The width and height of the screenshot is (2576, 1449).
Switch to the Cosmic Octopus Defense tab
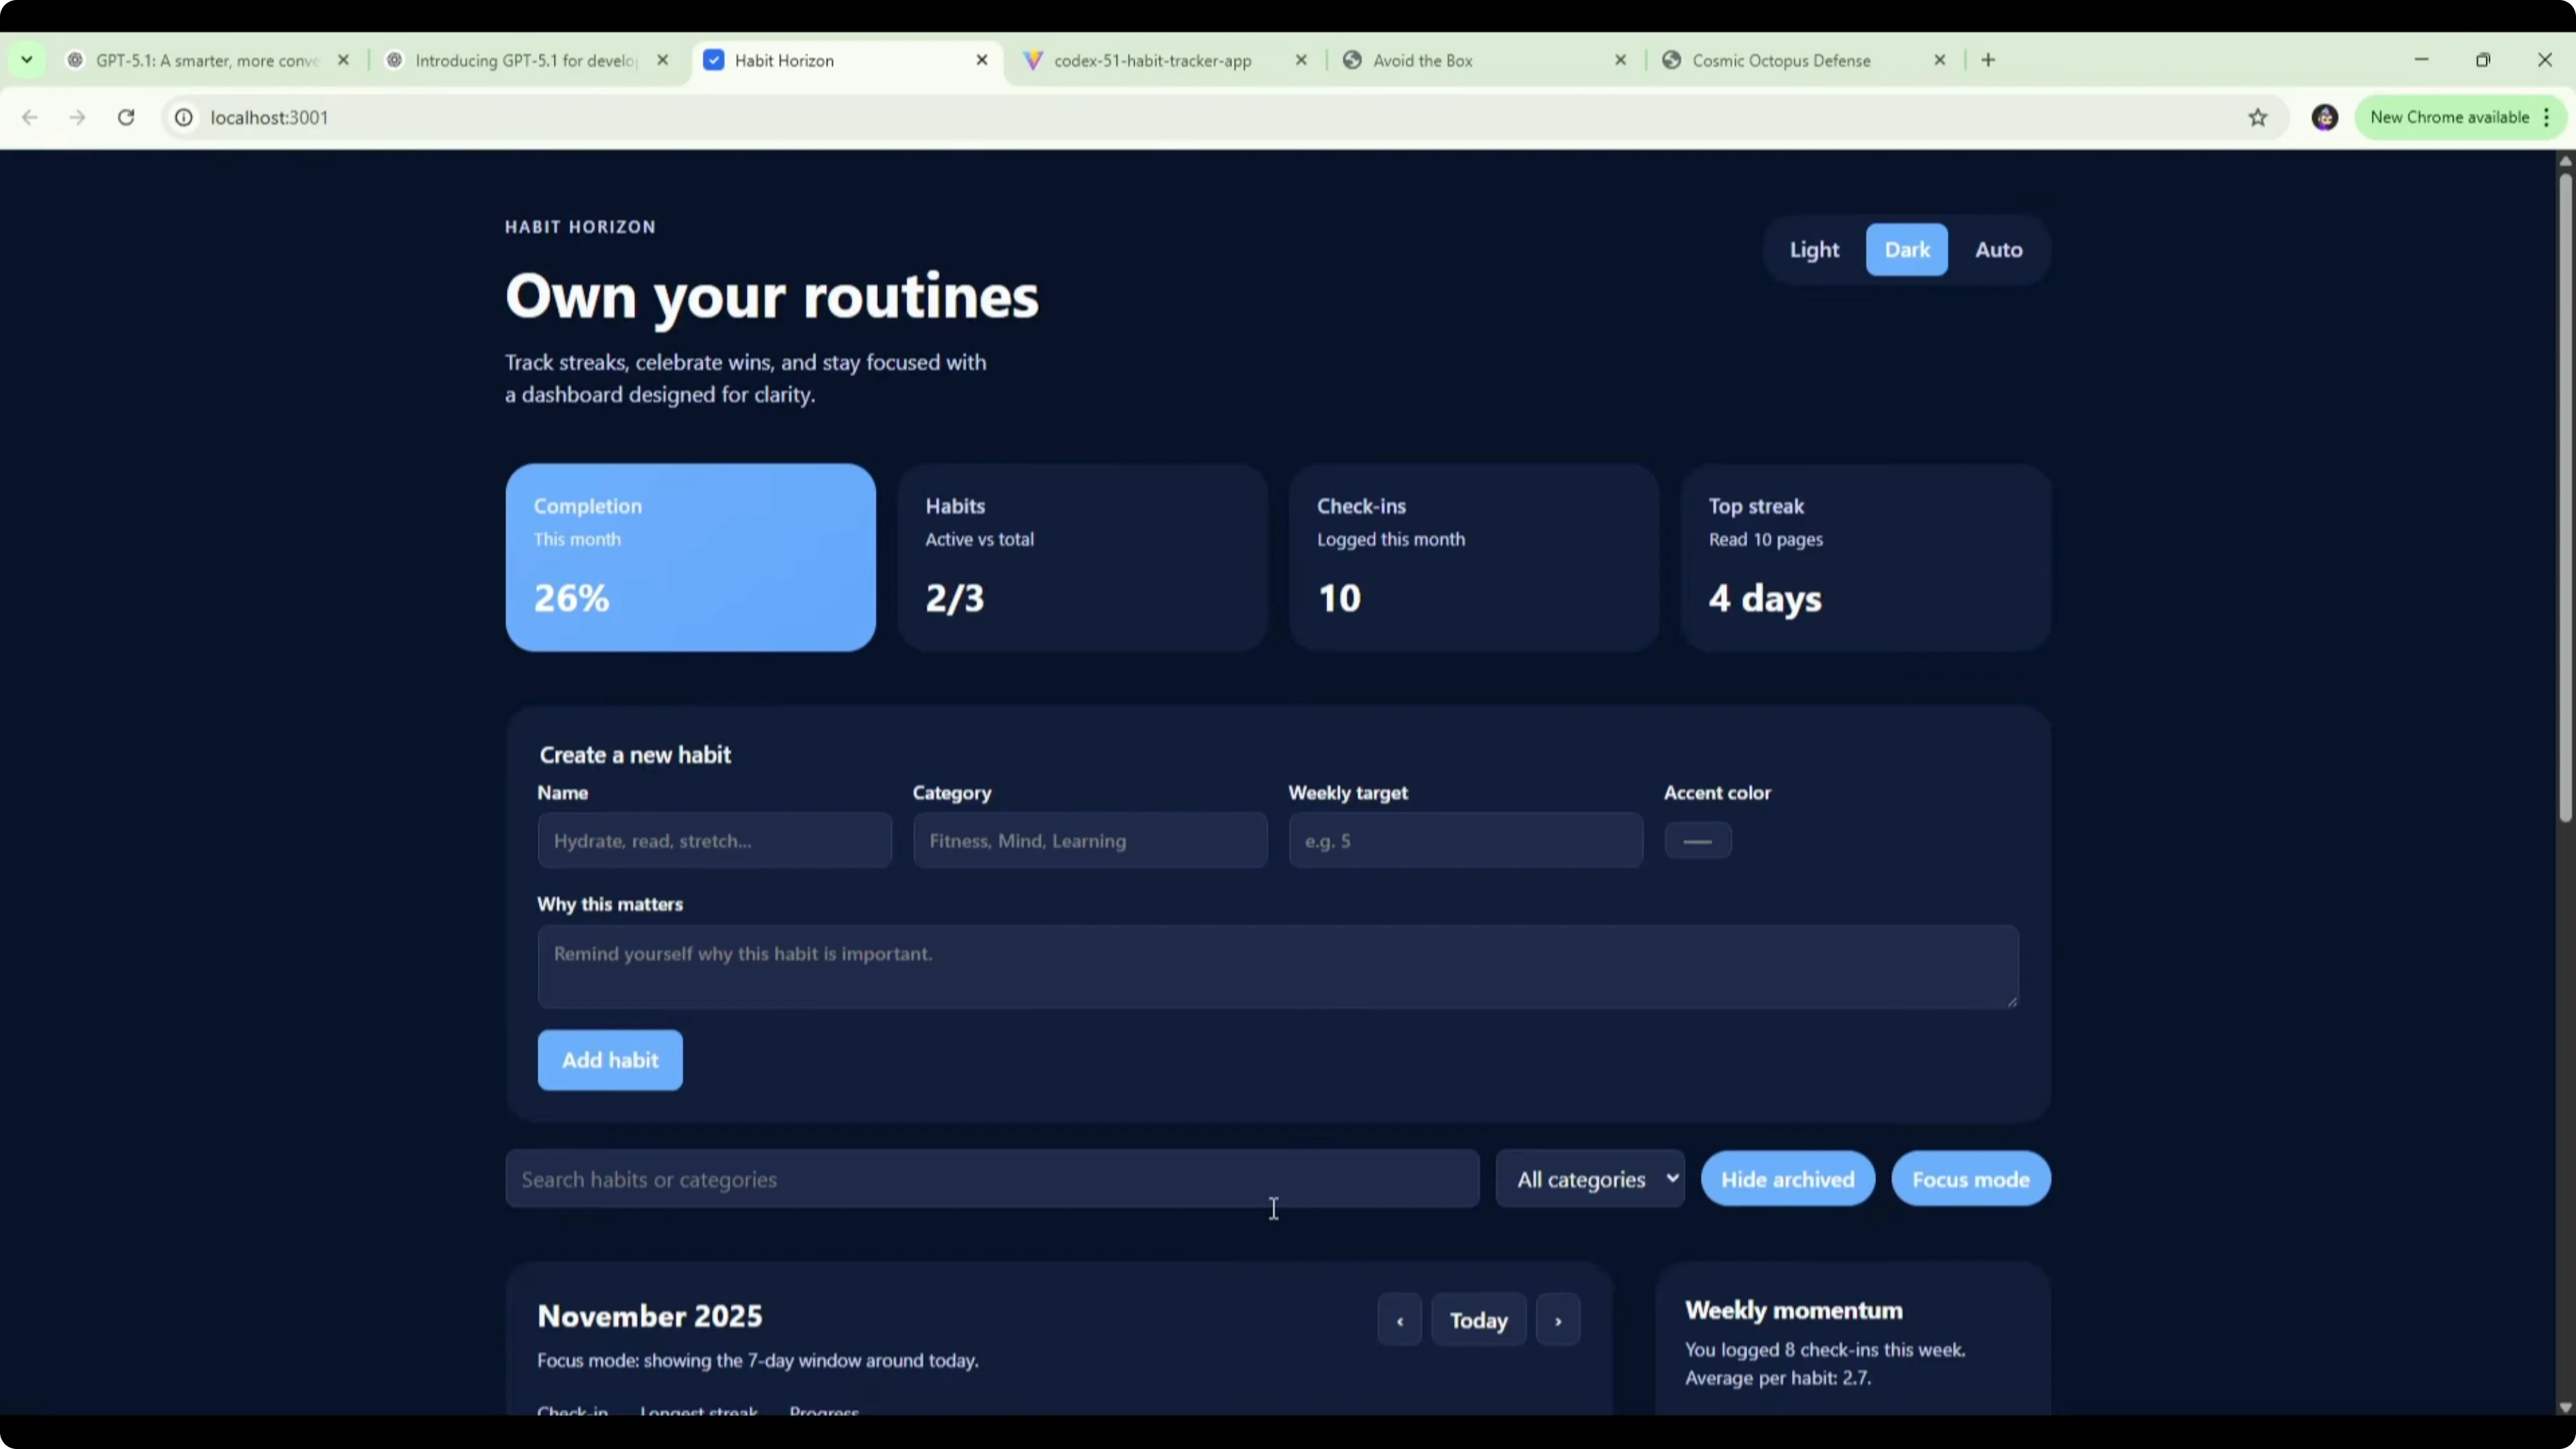point(1780,60)
